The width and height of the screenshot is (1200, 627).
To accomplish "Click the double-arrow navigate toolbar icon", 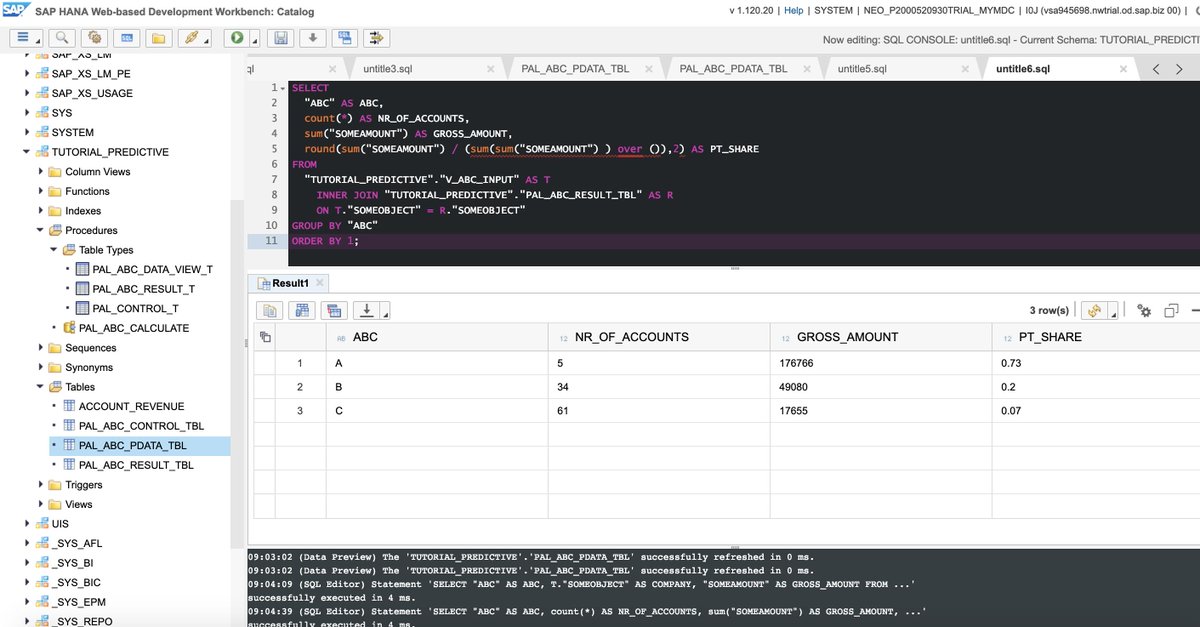I will pyautogui.click(x=376, y=38).
